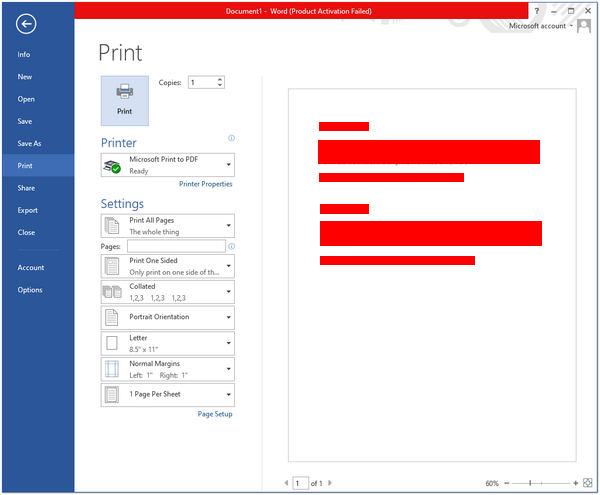Expand the Print All Pages dropdown

(x=168, y=225)
